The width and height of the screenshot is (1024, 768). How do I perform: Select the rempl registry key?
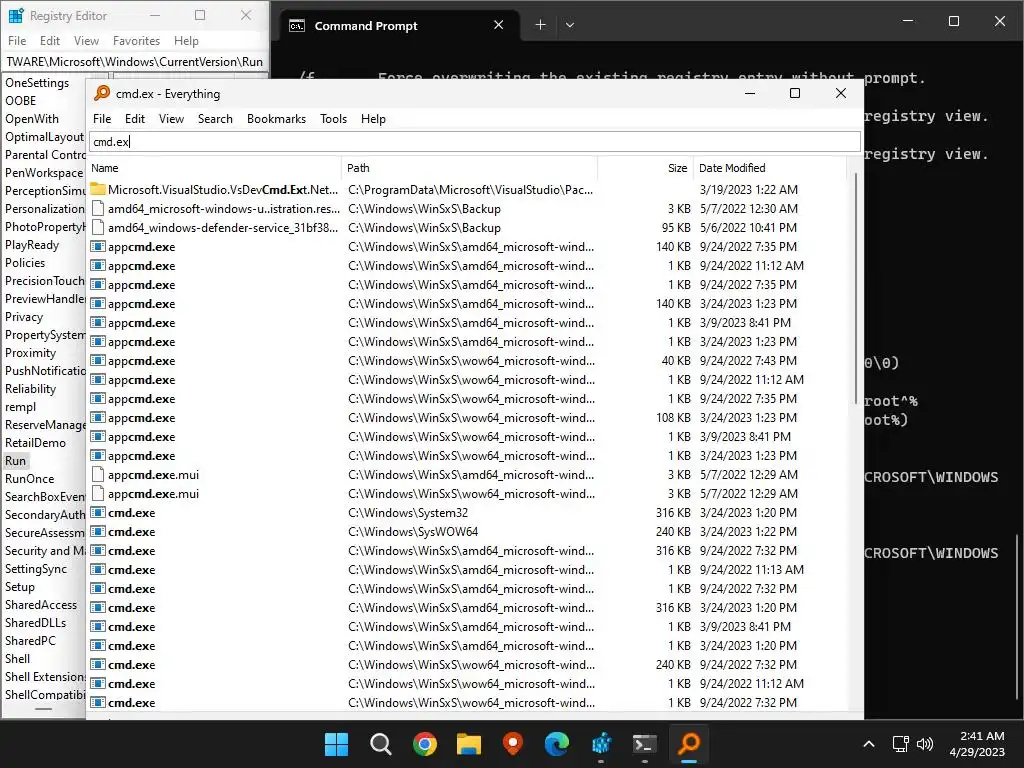pyautogui.click(x=21, y=407)
